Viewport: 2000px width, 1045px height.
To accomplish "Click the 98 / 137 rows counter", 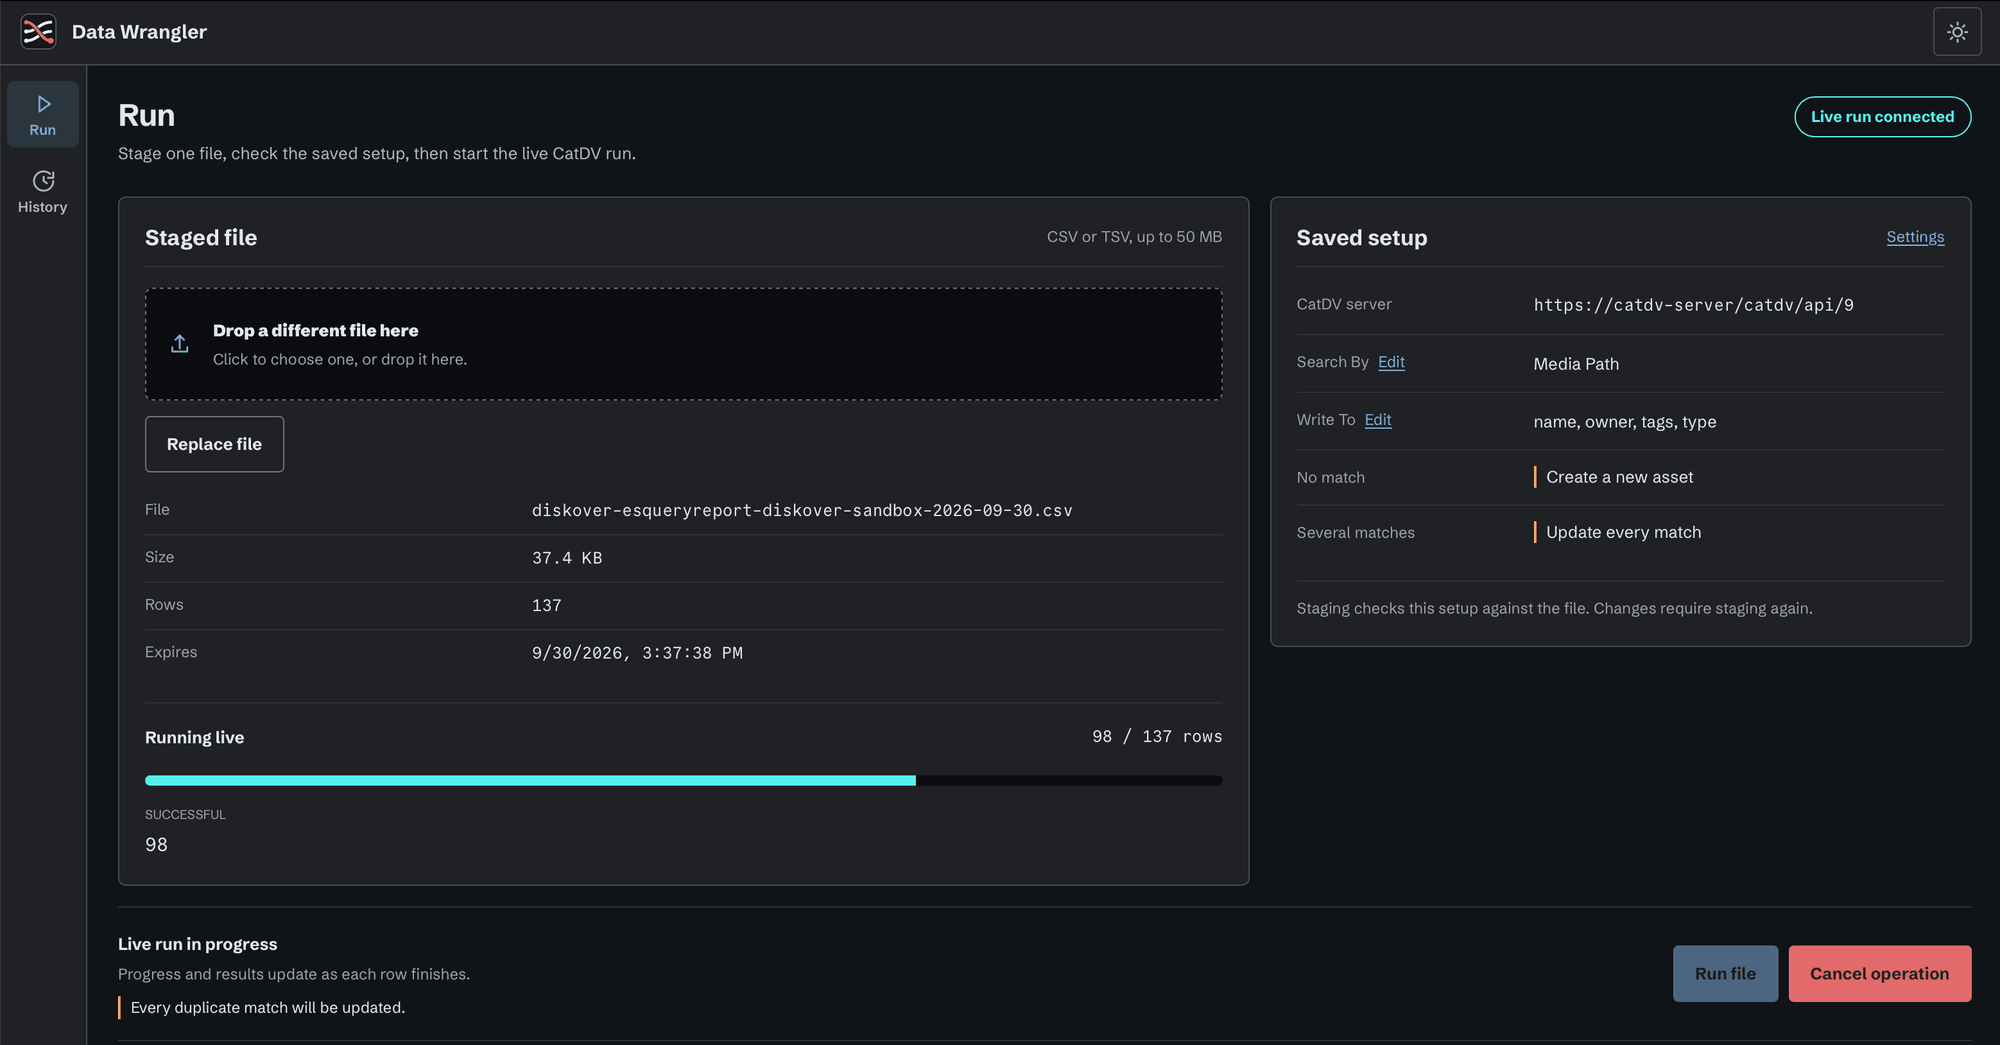I will 1157,736.
